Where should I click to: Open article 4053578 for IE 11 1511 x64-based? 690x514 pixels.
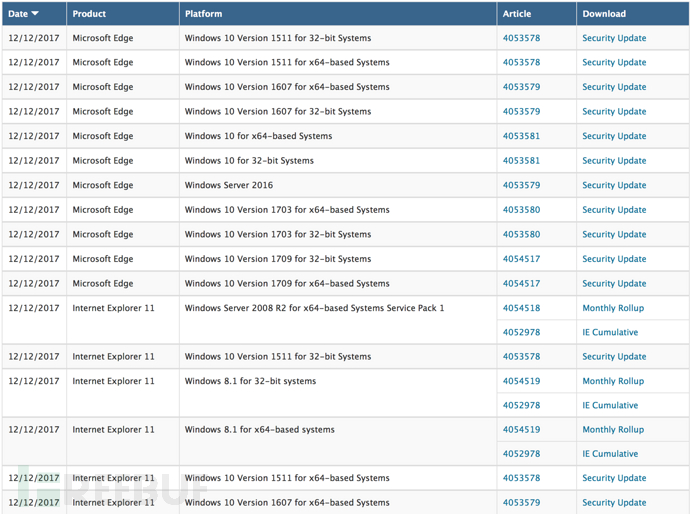[521, 478]
